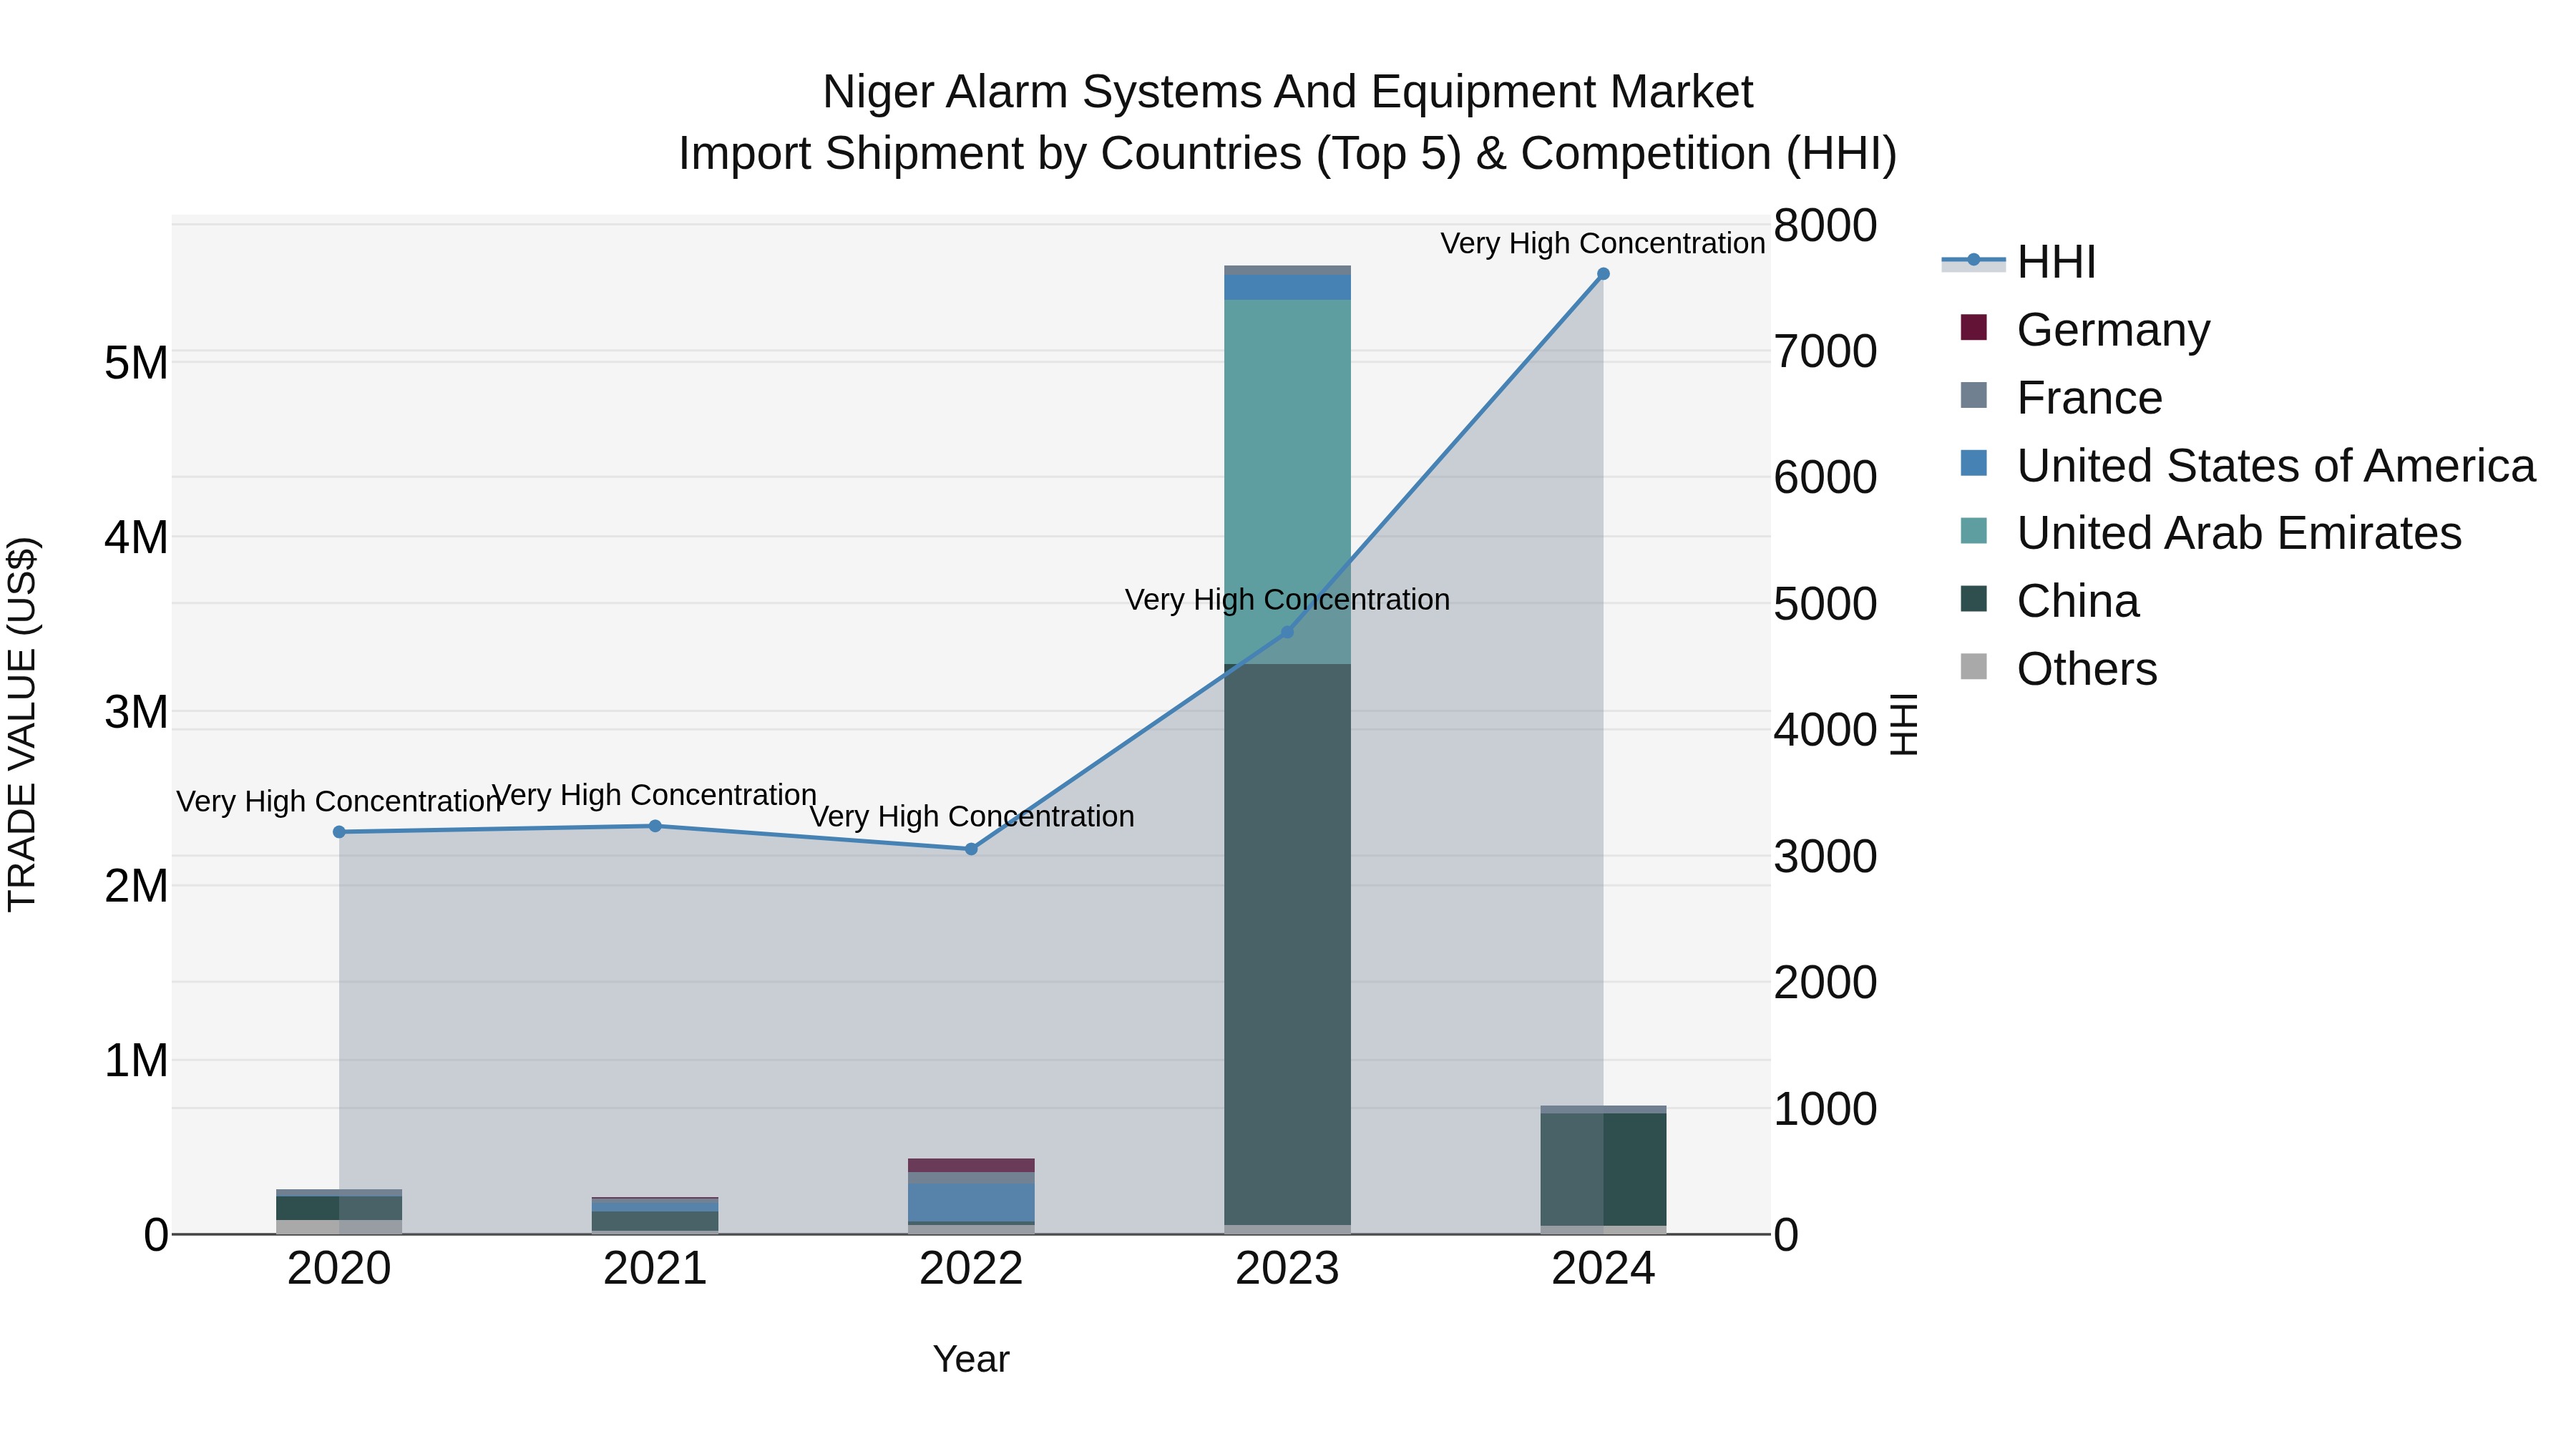Screen dimensions: 2576x1449
Task: Select the 2024 HHI data point
Action: point(1603,274)
